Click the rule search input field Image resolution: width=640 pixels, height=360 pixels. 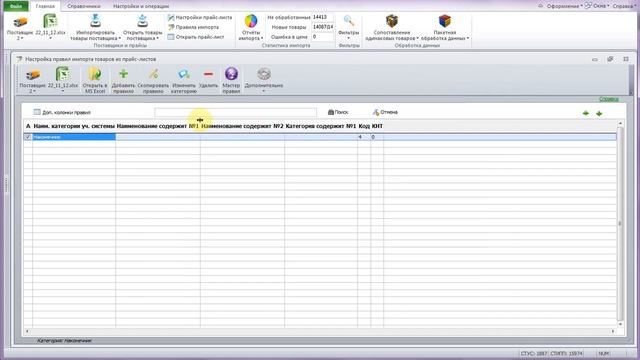[x=236, y=112]
